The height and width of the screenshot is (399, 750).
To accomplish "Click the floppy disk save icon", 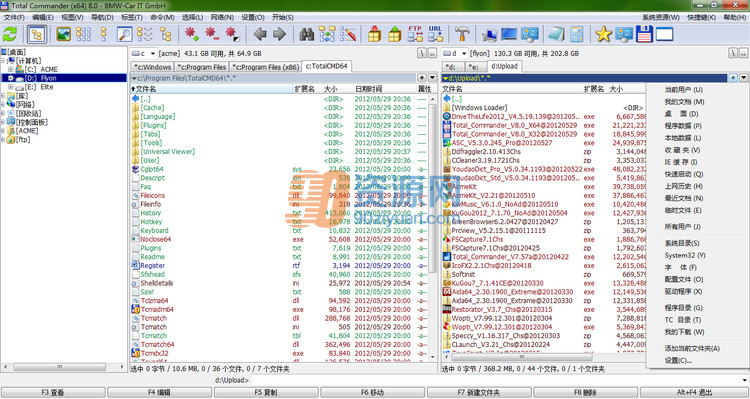I will tap(644, 34).
